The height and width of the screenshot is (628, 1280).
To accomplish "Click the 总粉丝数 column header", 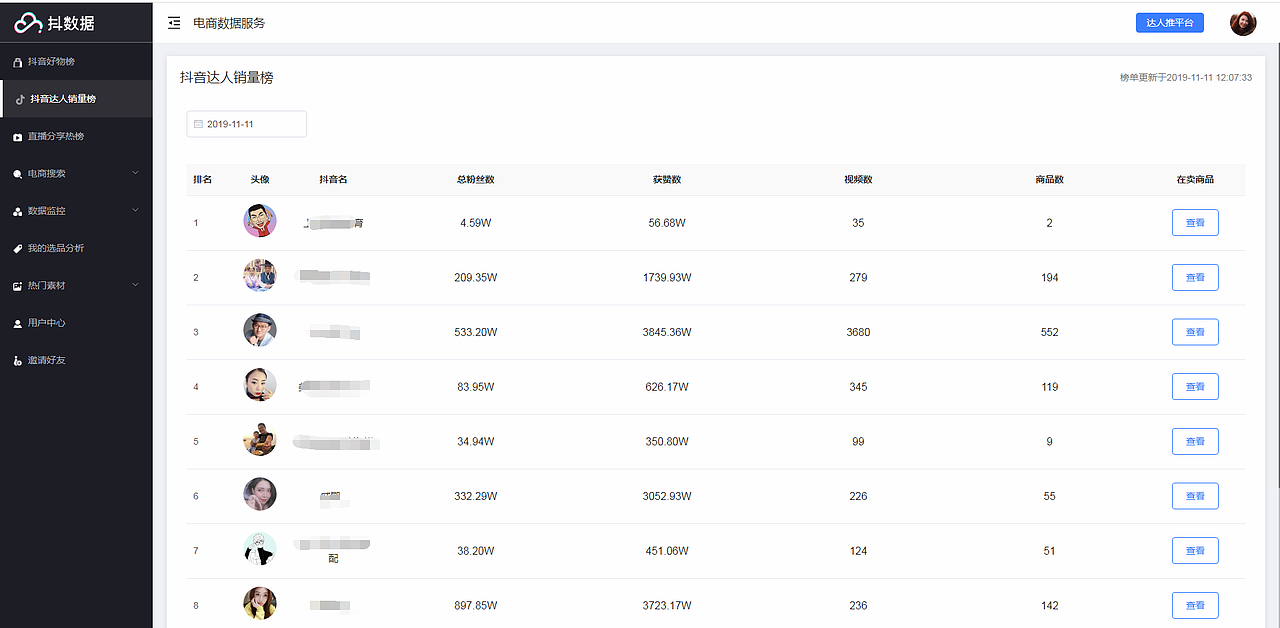I will (475, 180).
